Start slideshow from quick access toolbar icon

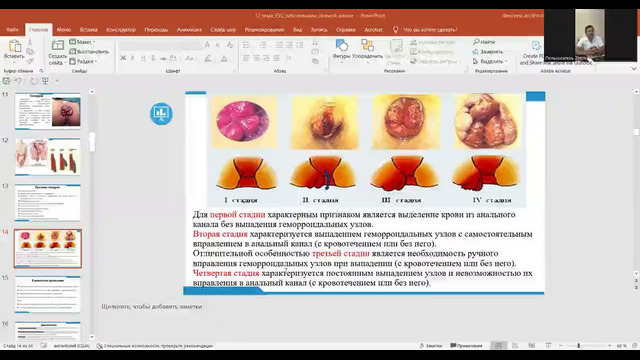coord(45,81)
